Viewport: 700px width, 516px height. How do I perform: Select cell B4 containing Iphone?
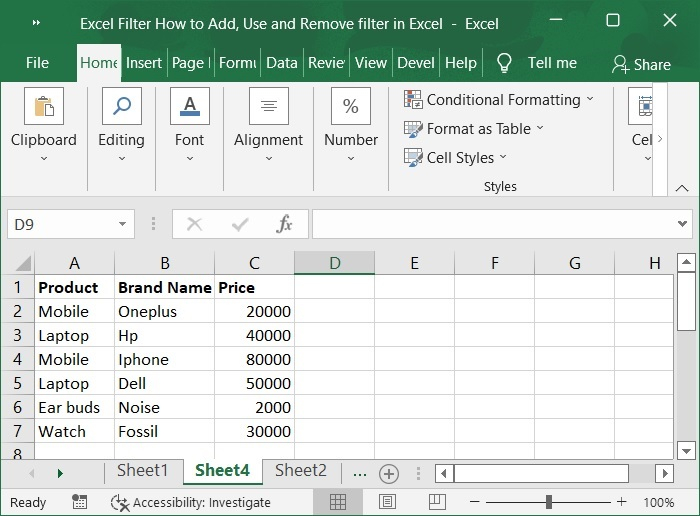point(164,359)
